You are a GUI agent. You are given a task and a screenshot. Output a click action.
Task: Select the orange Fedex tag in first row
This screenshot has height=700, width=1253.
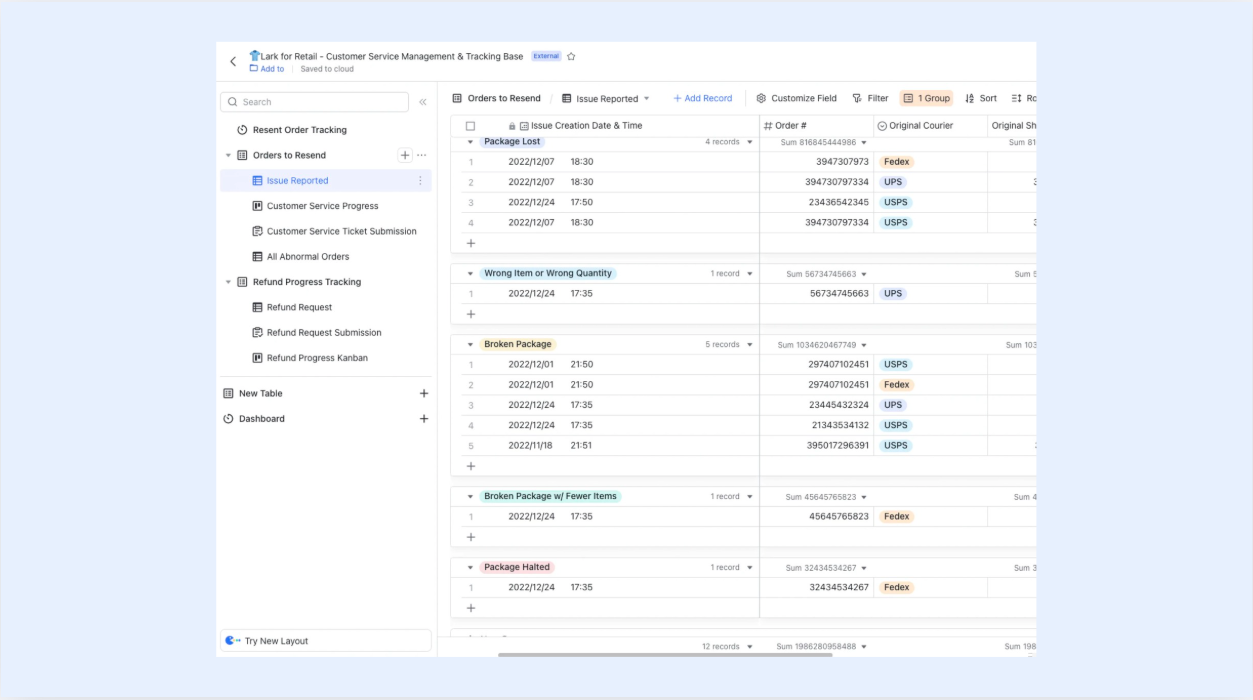(897, 162)
